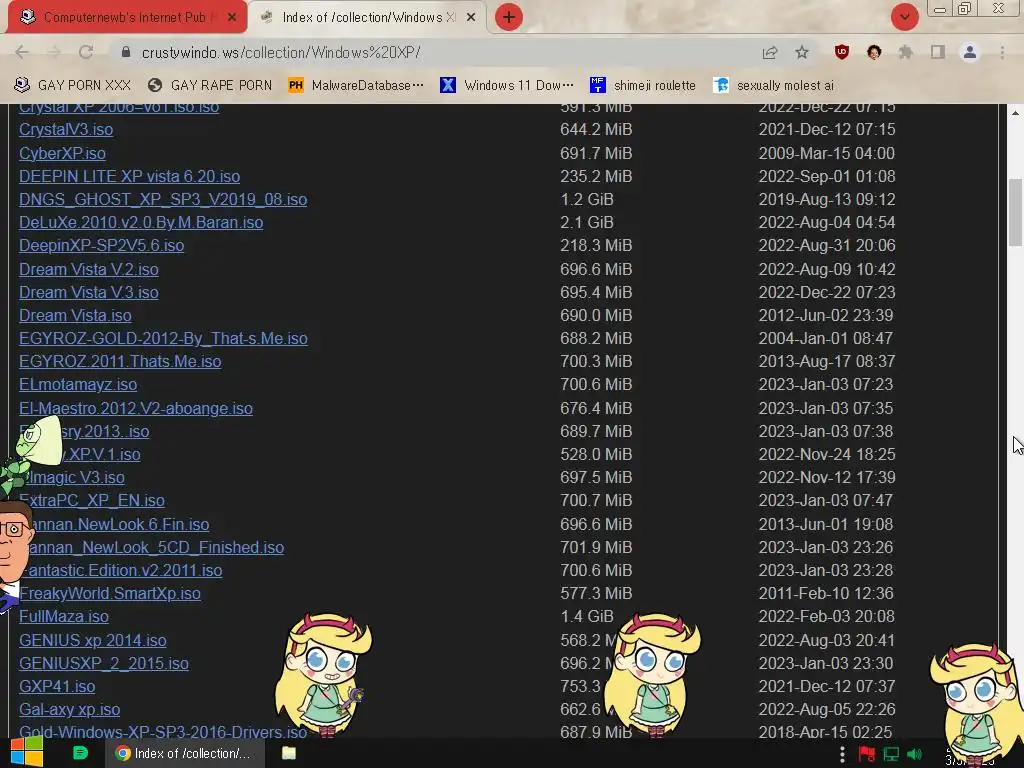This screenshot has width=1024, height=768.
Task: Open the ELmotamayz.iso link
Action: (x=78, y=384)
